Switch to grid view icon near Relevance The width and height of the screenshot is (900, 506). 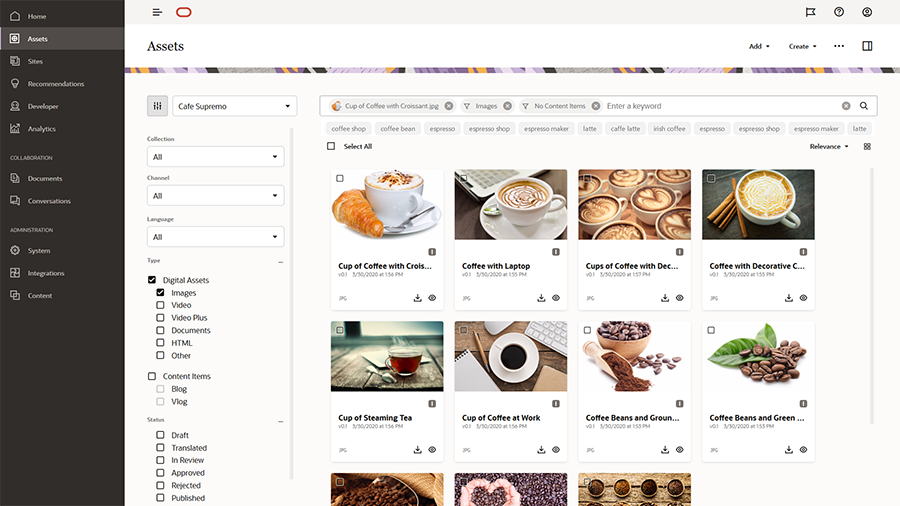867,146
